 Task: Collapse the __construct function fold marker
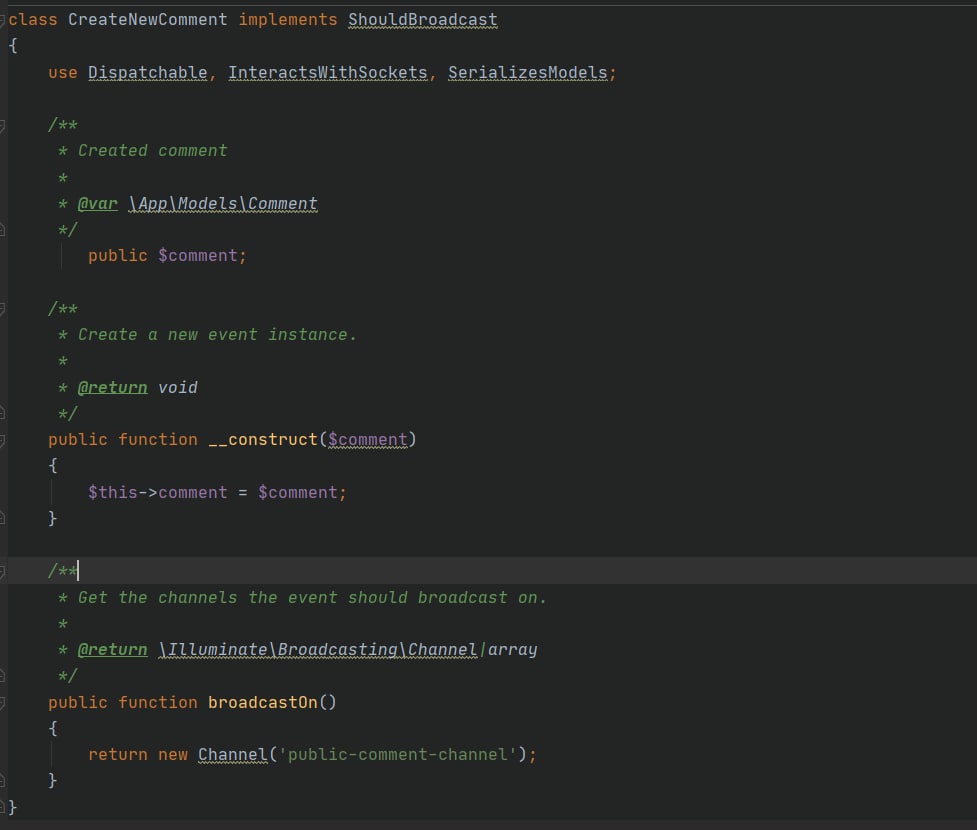[2, 440]
